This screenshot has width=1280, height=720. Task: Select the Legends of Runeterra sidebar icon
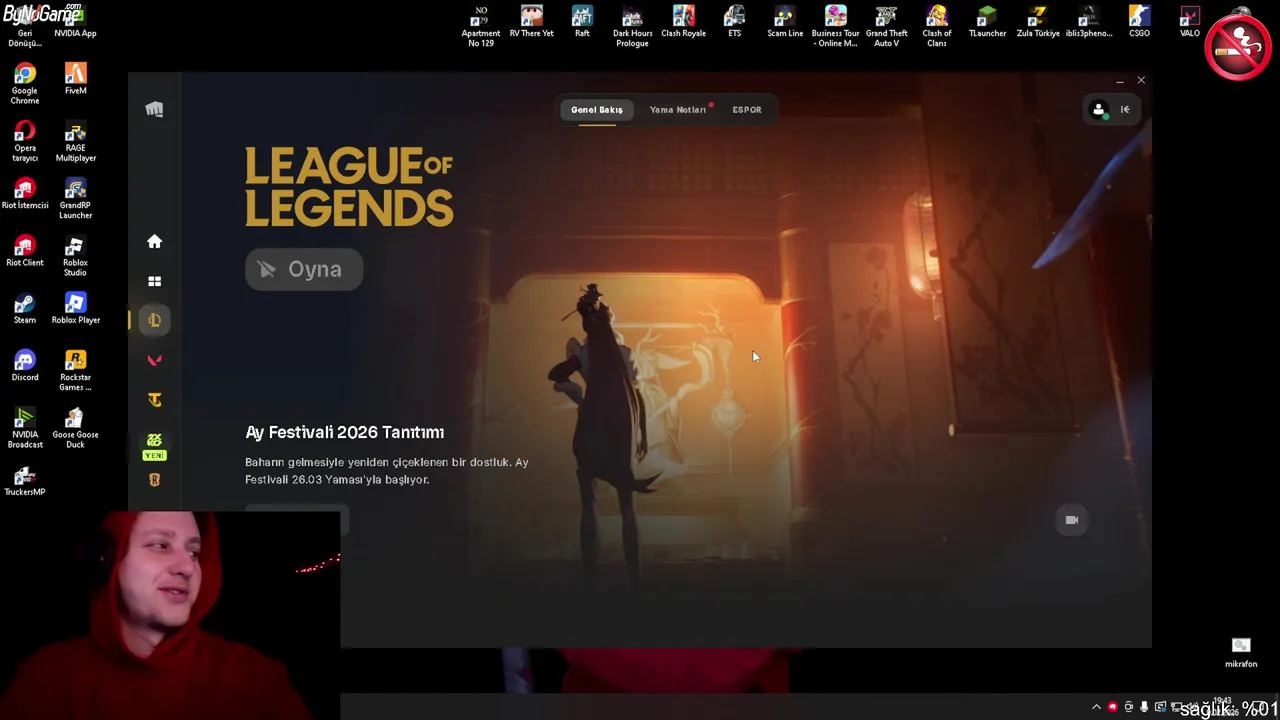154,480
